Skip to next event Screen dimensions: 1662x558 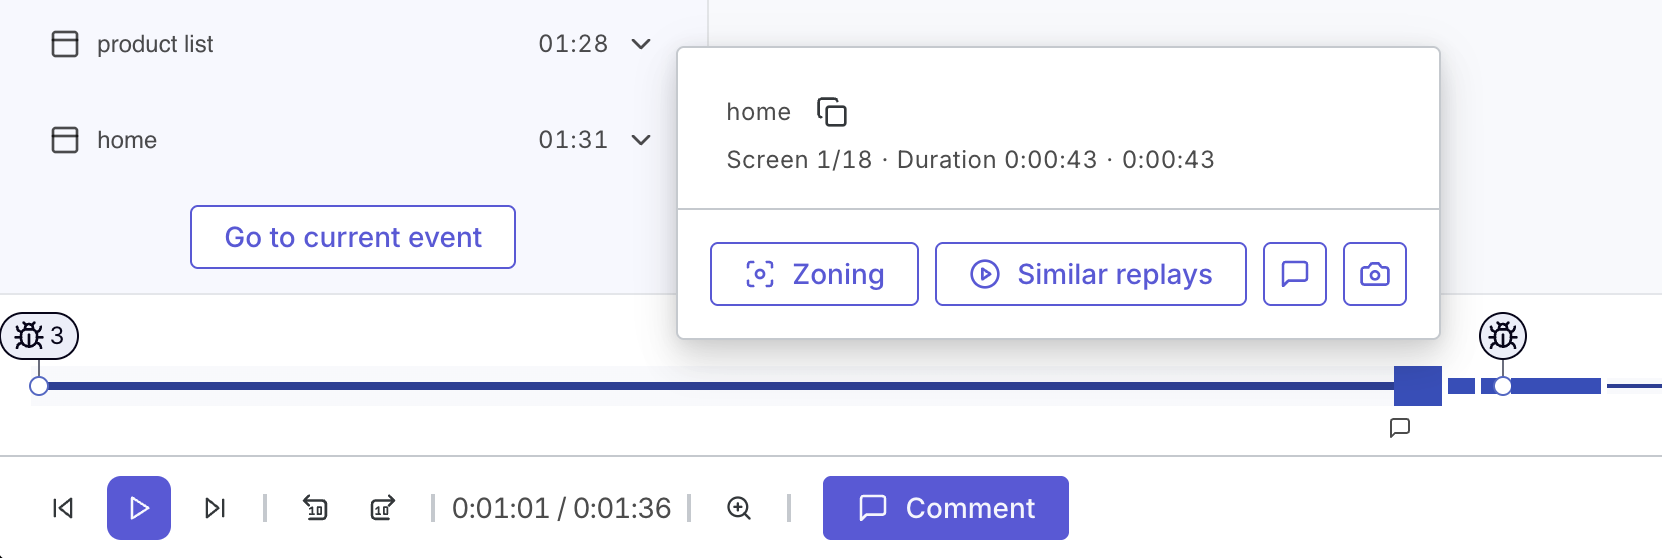coord(215,508)
